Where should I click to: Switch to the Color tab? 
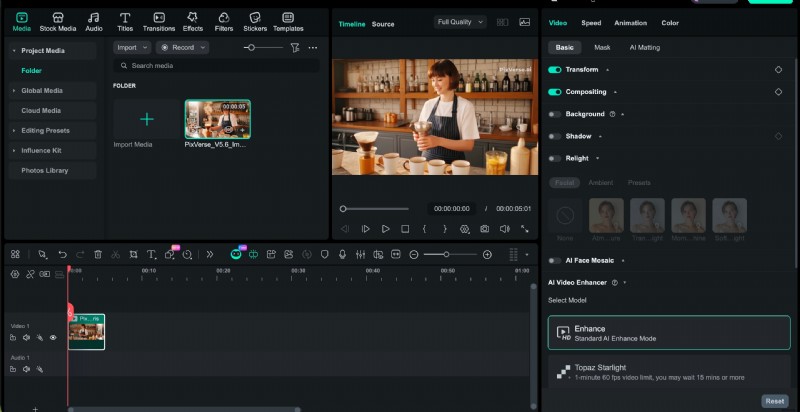pos(670,23)
